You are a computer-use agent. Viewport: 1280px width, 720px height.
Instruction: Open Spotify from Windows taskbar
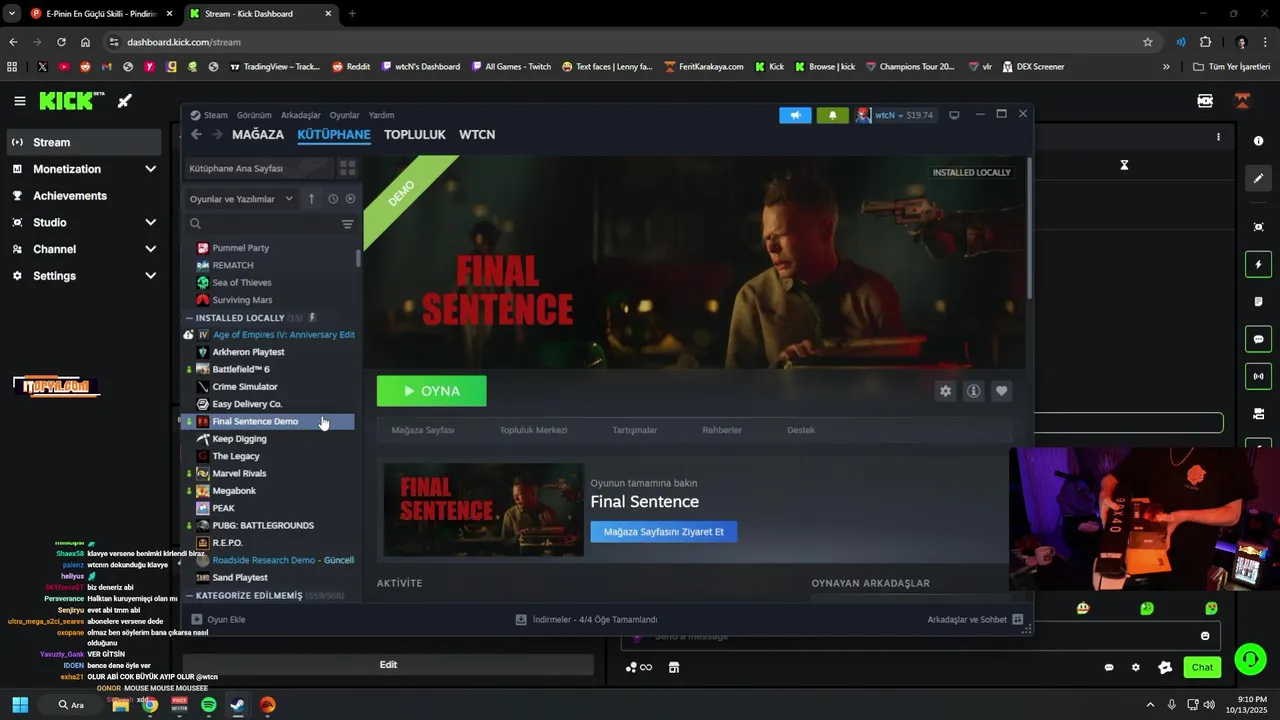click(208, 705)
